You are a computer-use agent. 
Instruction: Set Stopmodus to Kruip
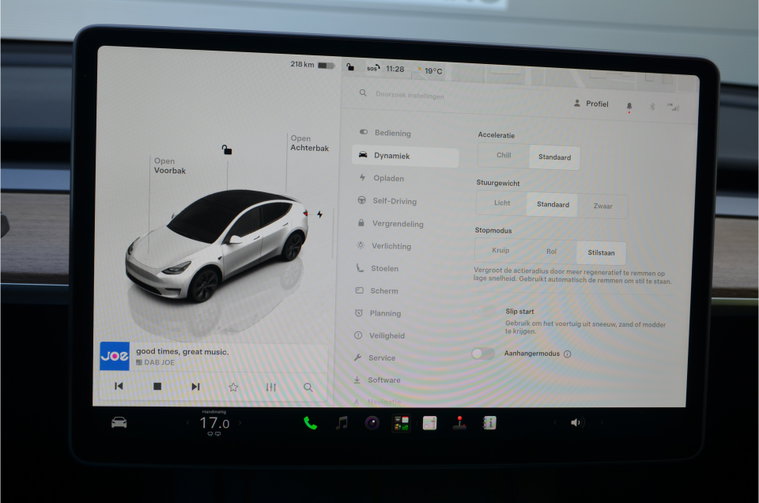pos(501,250)
